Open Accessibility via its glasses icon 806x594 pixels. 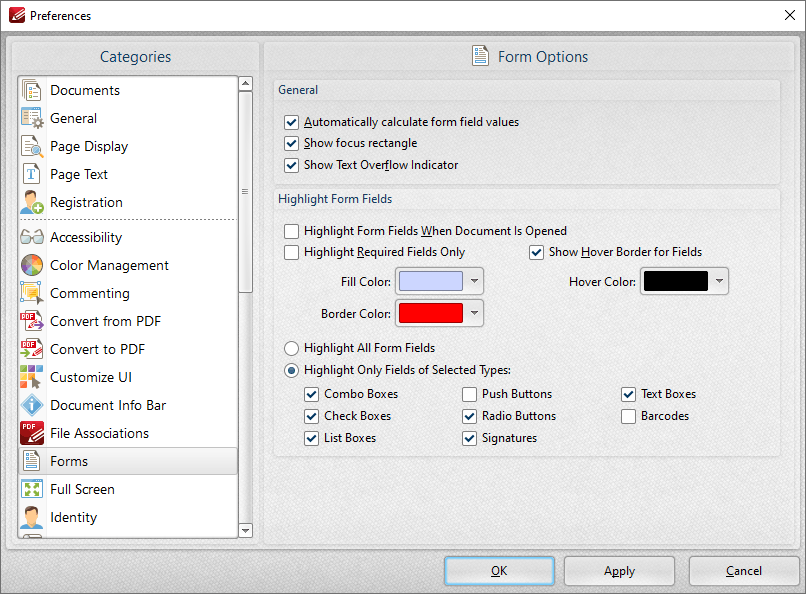32,237
